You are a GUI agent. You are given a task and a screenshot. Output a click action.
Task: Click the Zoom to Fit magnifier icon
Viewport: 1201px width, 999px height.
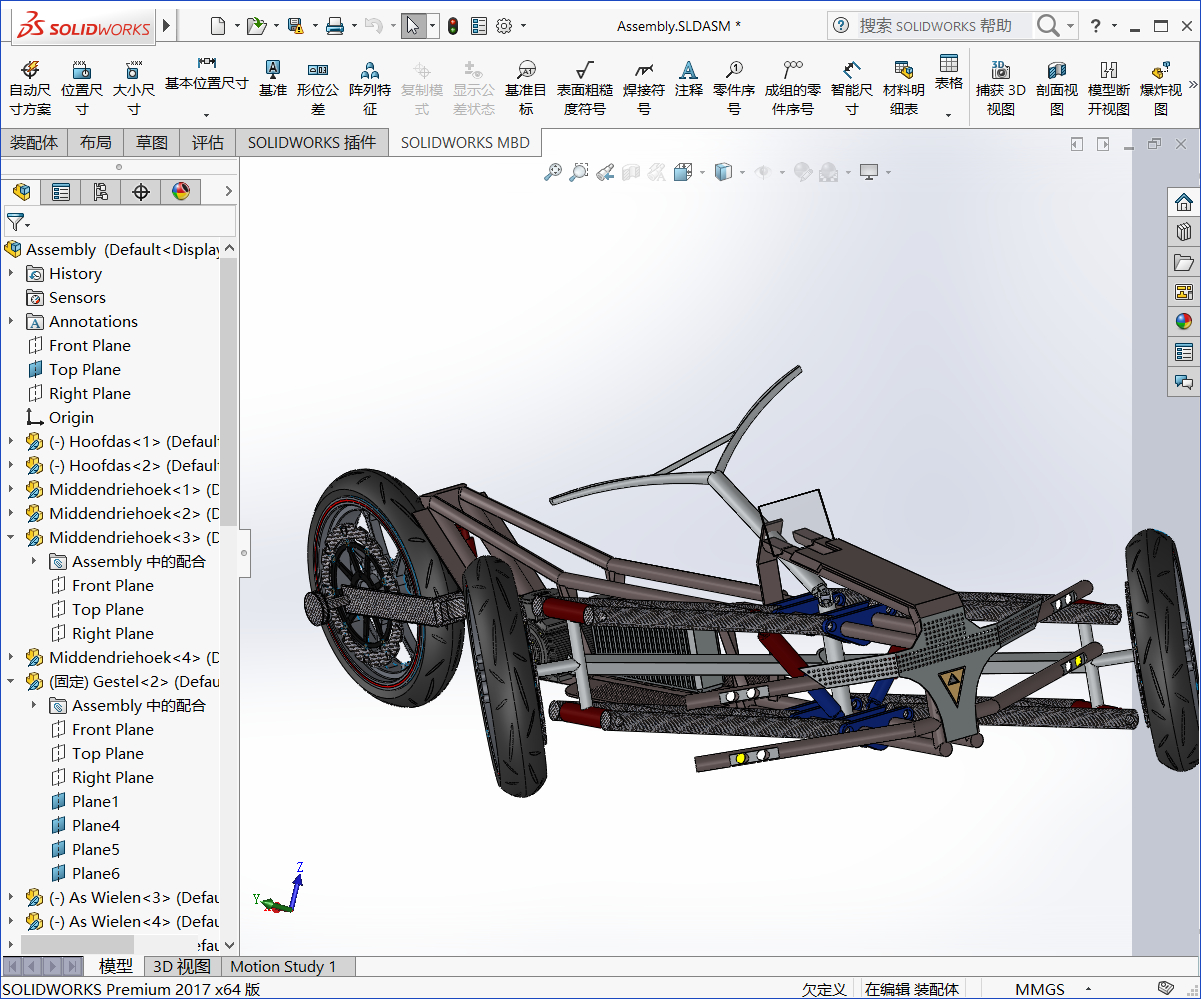coord(552,172)
